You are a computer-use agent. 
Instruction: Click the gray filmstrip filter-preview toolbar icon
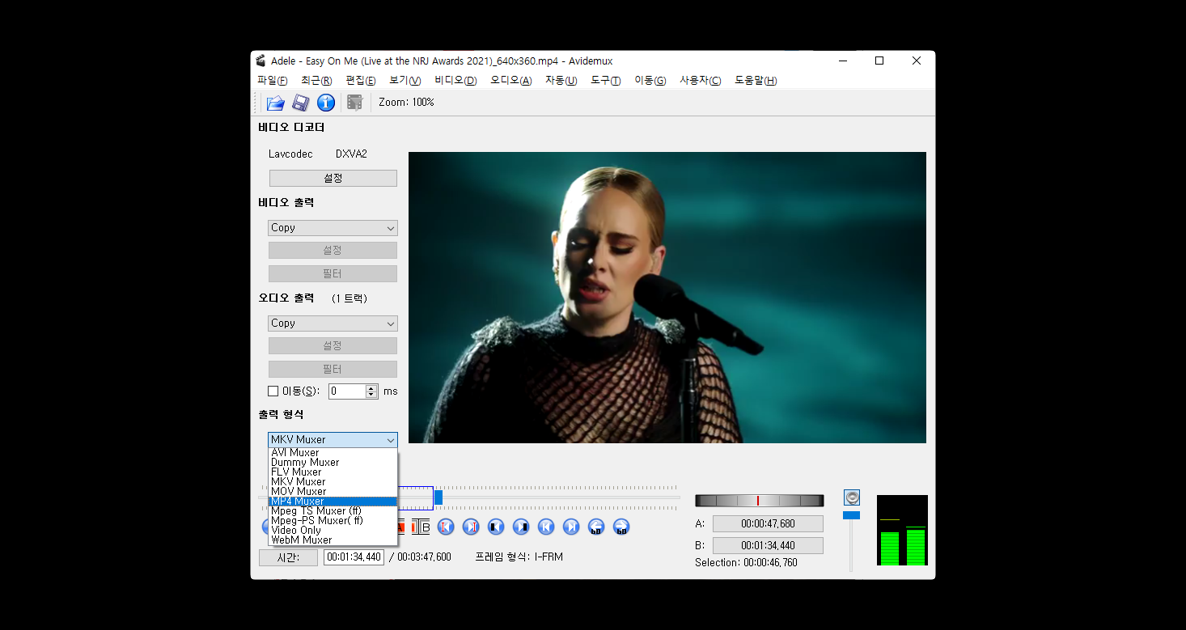click(x=354, y=103)
